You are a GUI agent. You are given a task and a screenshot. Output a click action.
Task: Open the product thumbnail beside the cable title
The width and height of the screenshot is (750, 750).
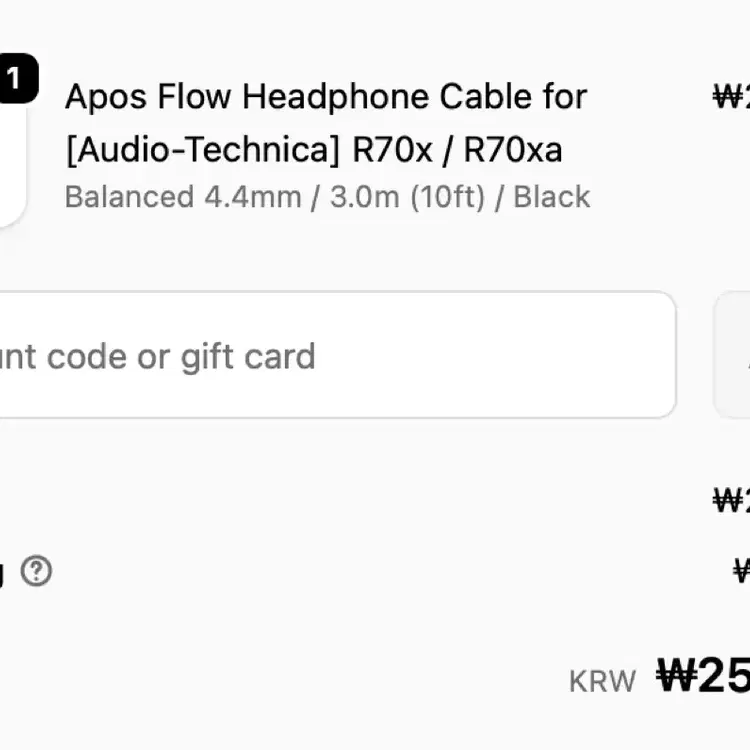10,150
